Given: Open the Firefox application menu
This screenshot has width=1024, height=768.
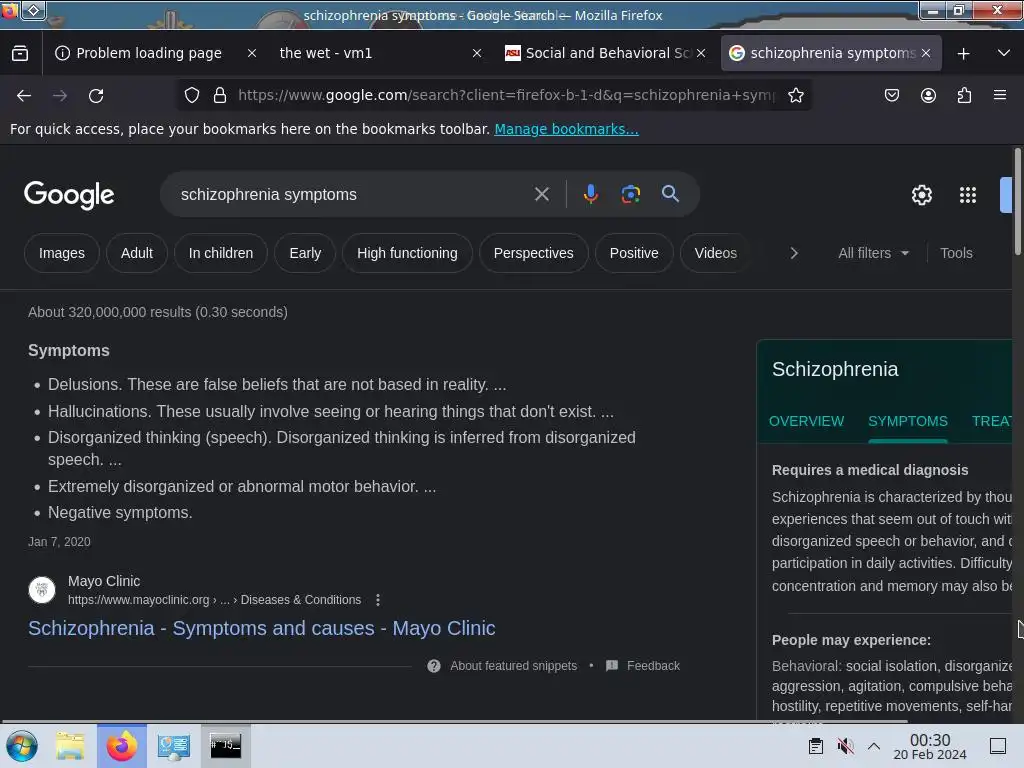Looking at the screenshot, I should point(1000,95).
